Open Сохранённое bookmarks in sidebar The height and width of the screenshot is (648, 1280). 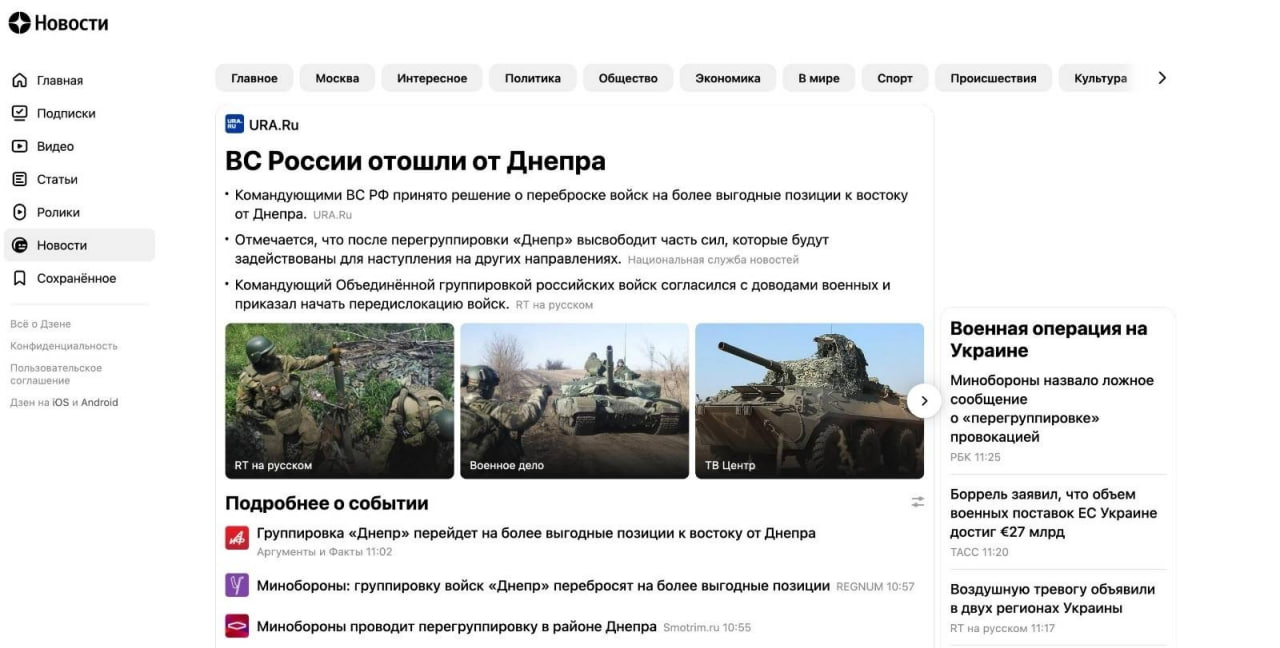pyautogui.click(x=76, y=278)
